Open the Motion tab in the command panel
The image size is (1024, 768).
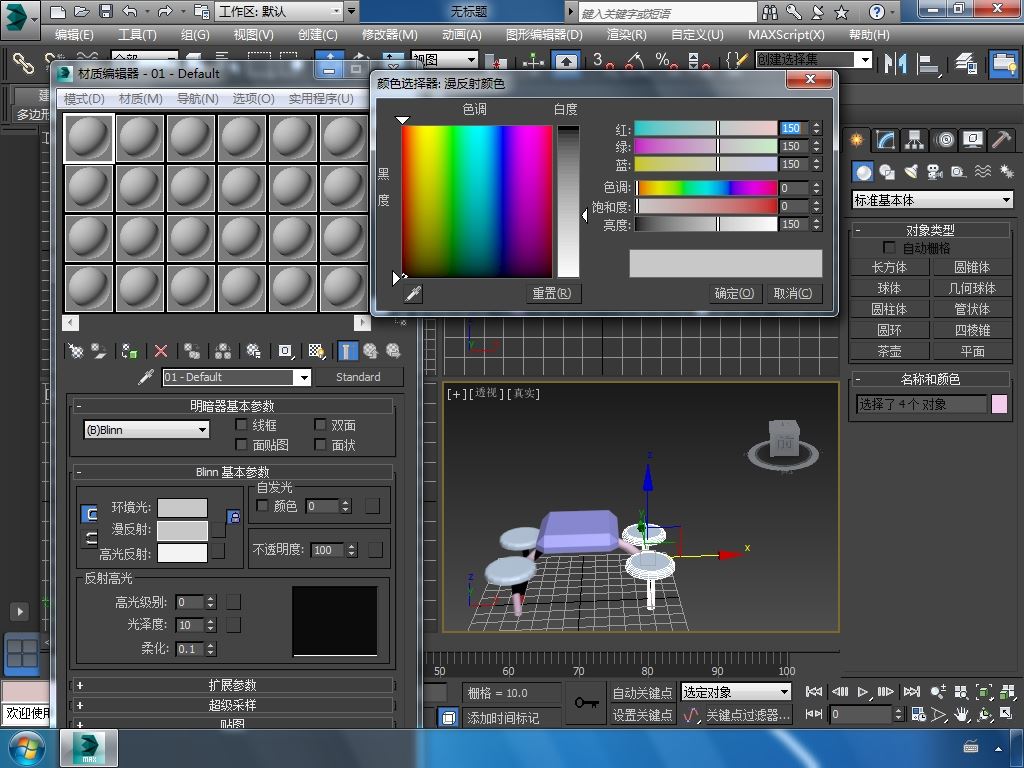944,140
